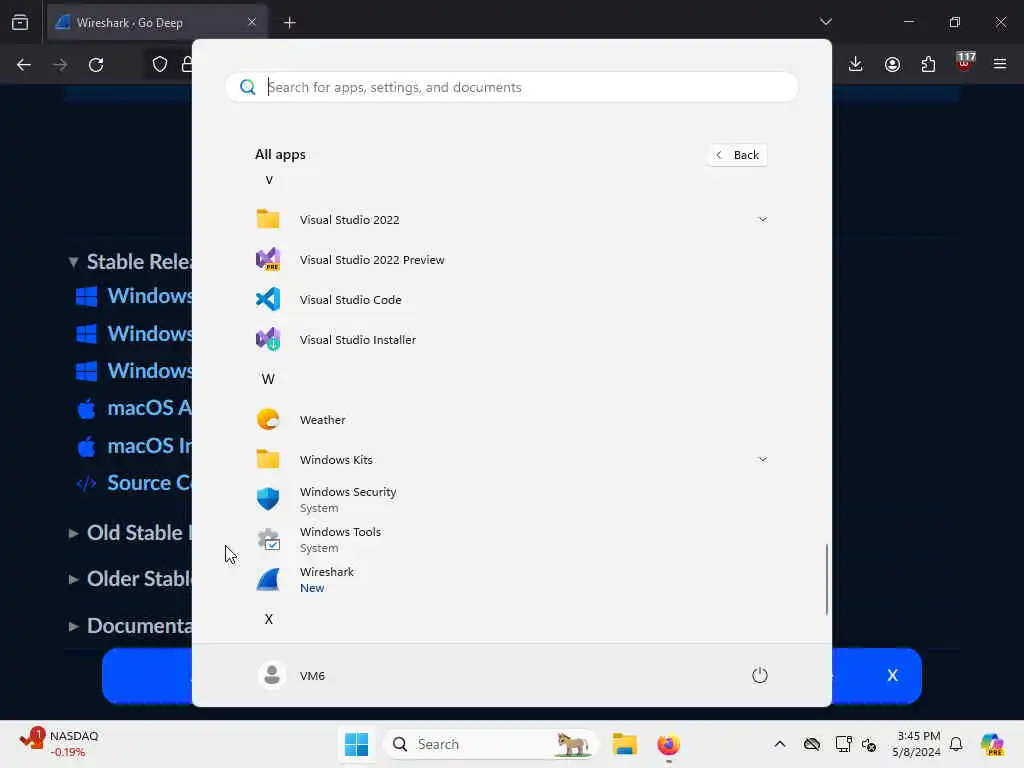
Task: Launch the newly installed Wireshark app
Action: [511, 579]
